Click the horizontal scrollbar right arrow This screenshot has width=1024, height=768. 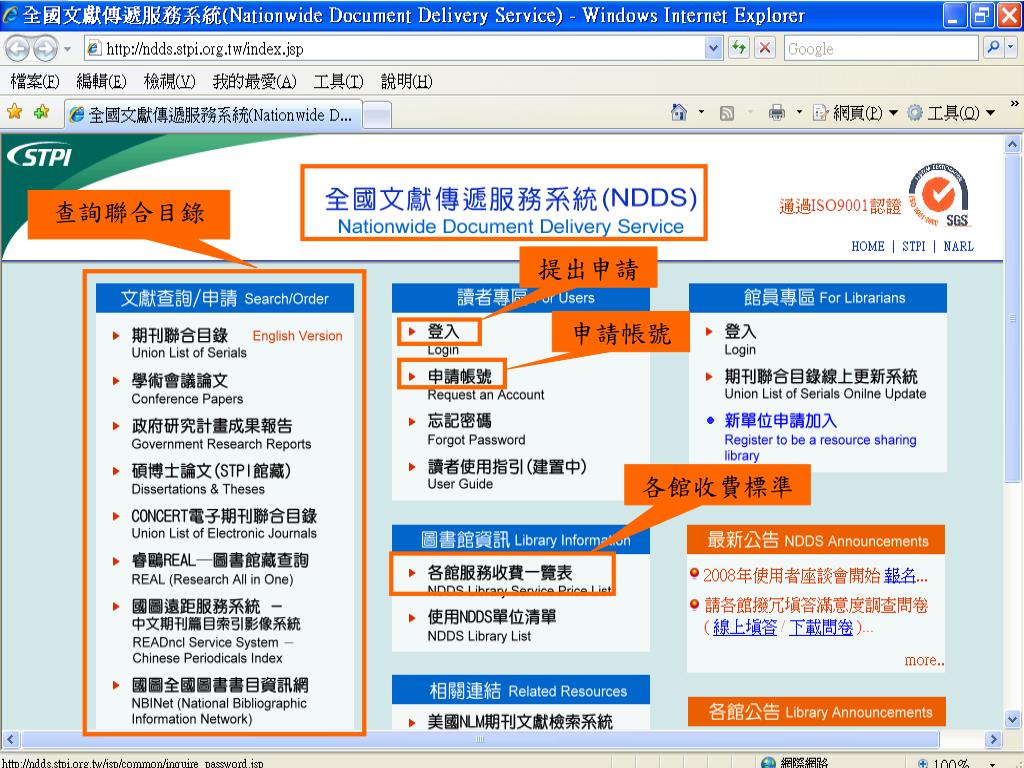(x=993, y=740)
